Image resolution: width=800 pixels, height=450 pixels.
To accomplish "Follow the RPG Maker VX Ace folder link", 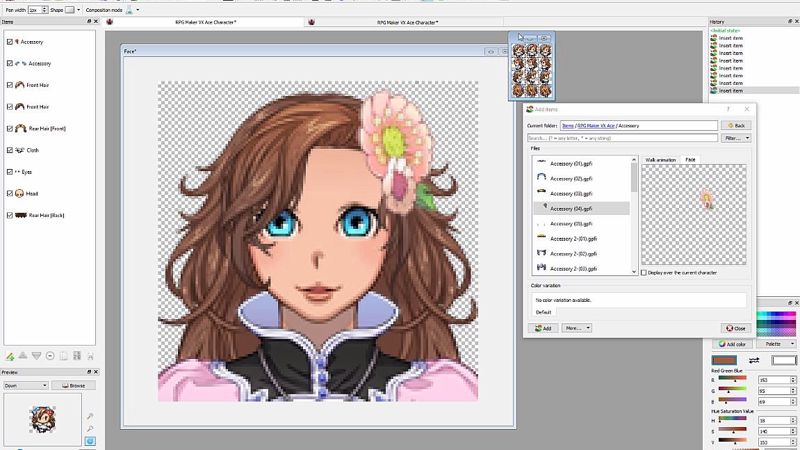I will [x=596, y=126].
